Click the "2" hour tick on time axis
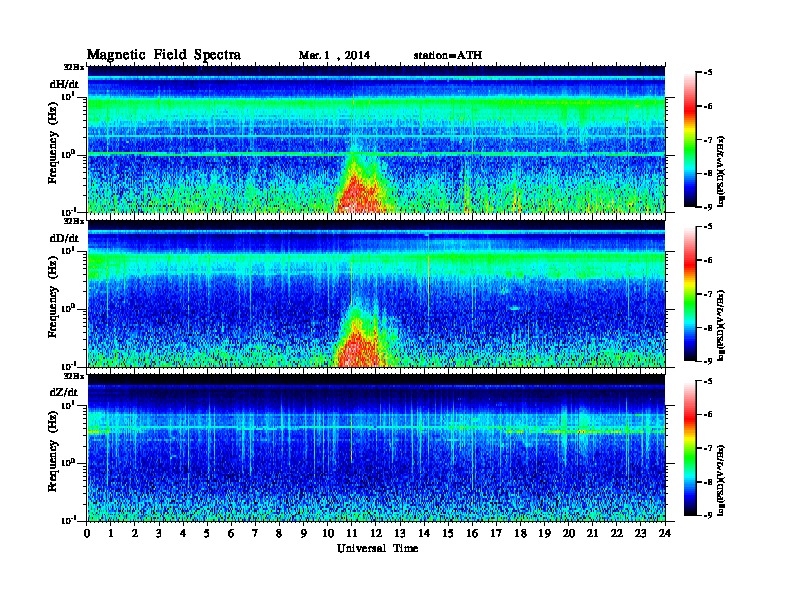The image size is (792, 612). pyautogui.click(x=135, y=534)
